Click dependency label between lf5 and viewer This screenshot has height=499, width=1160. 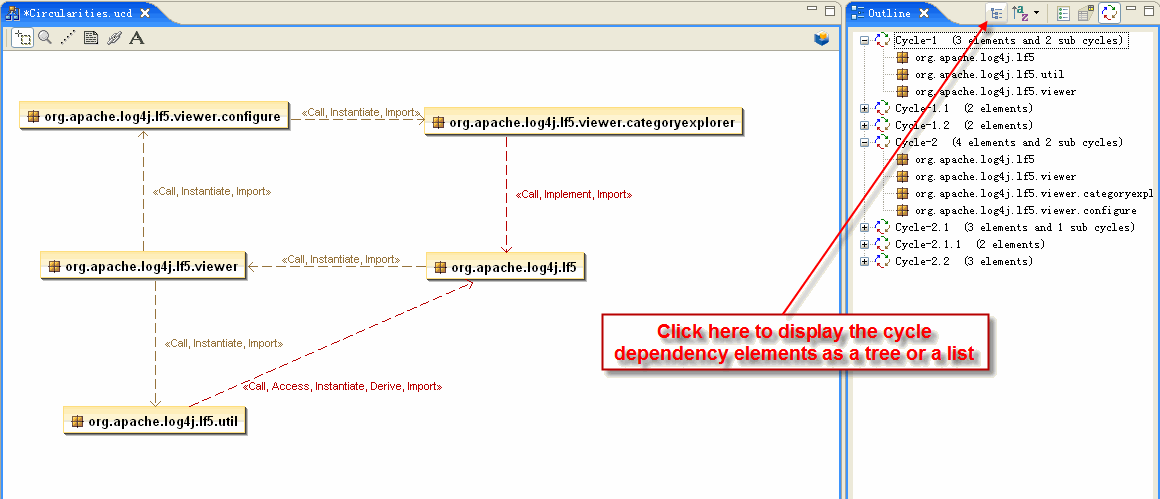coord(340,259)
